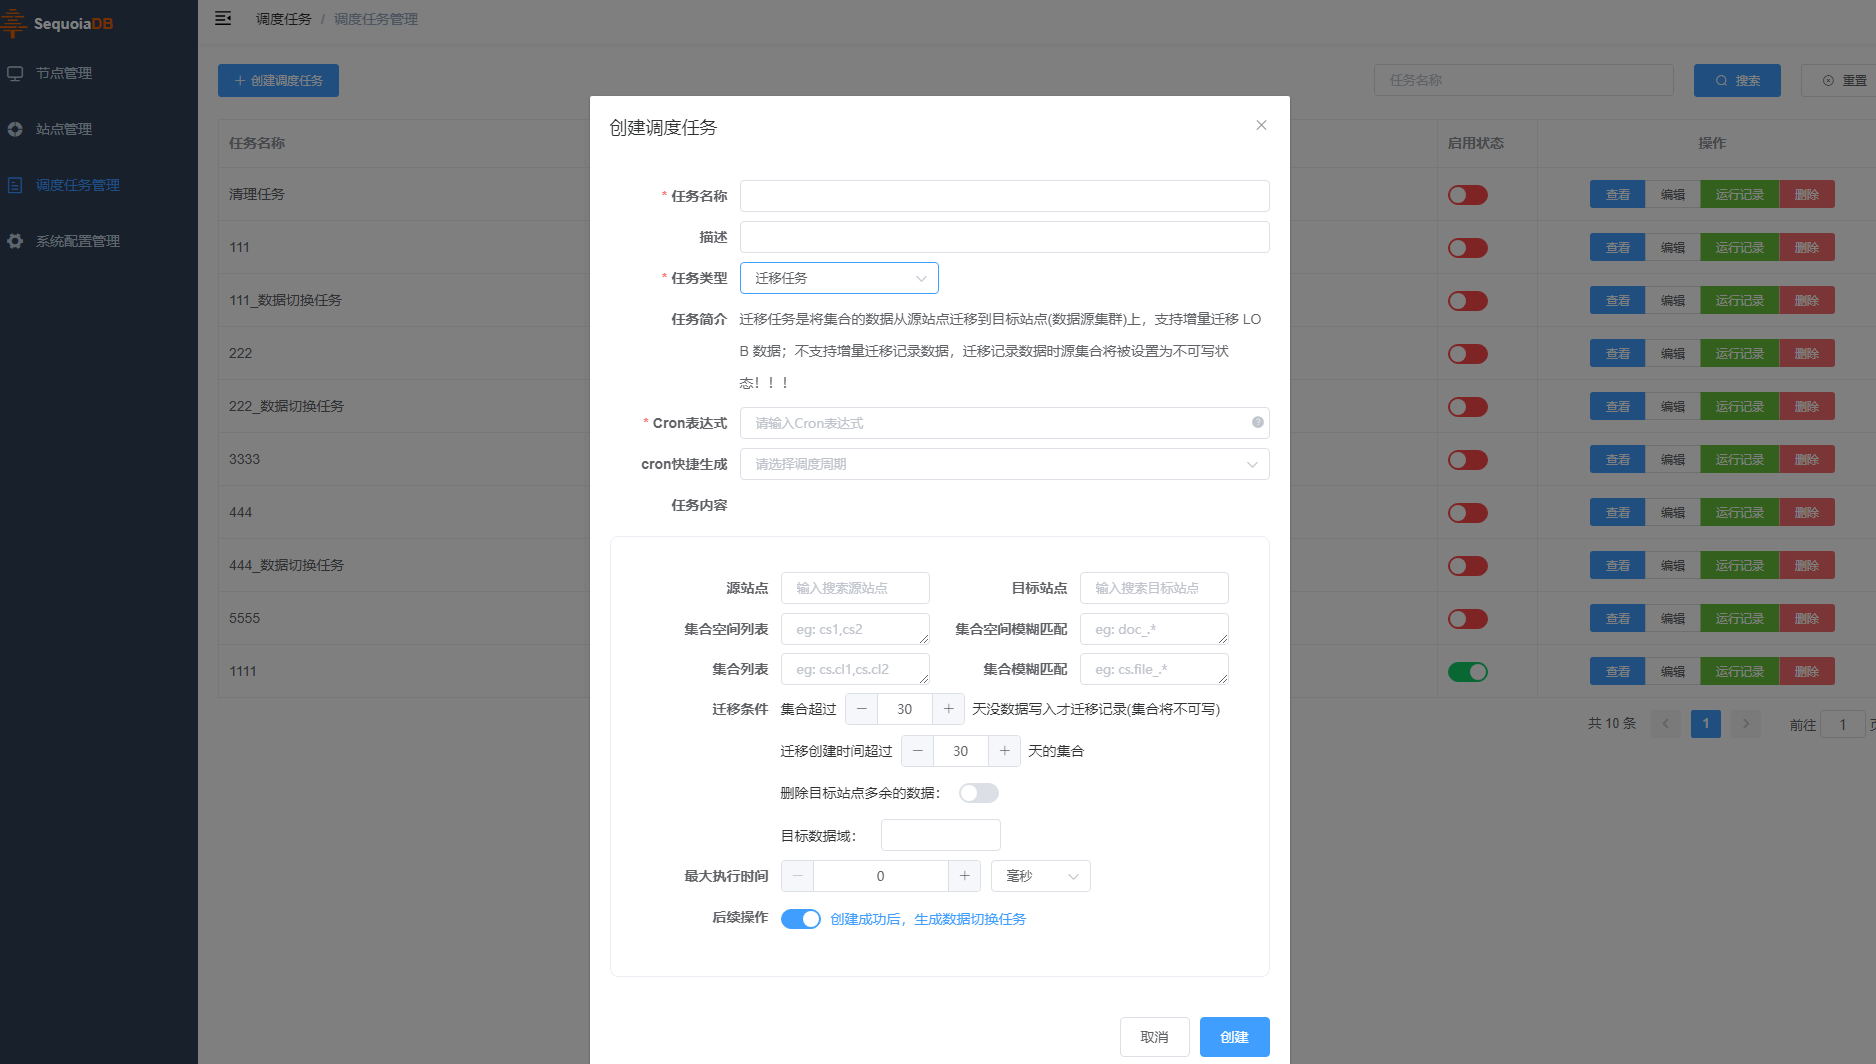The width and height of the screenshot is (1876, 1064).
Task: Toggle enable status for 清理任务 row
Action: 1468,195
